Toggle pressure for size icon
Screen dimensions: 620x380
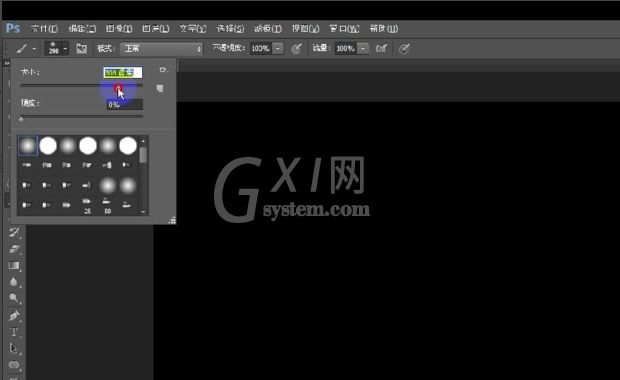(x=404, y=49)
